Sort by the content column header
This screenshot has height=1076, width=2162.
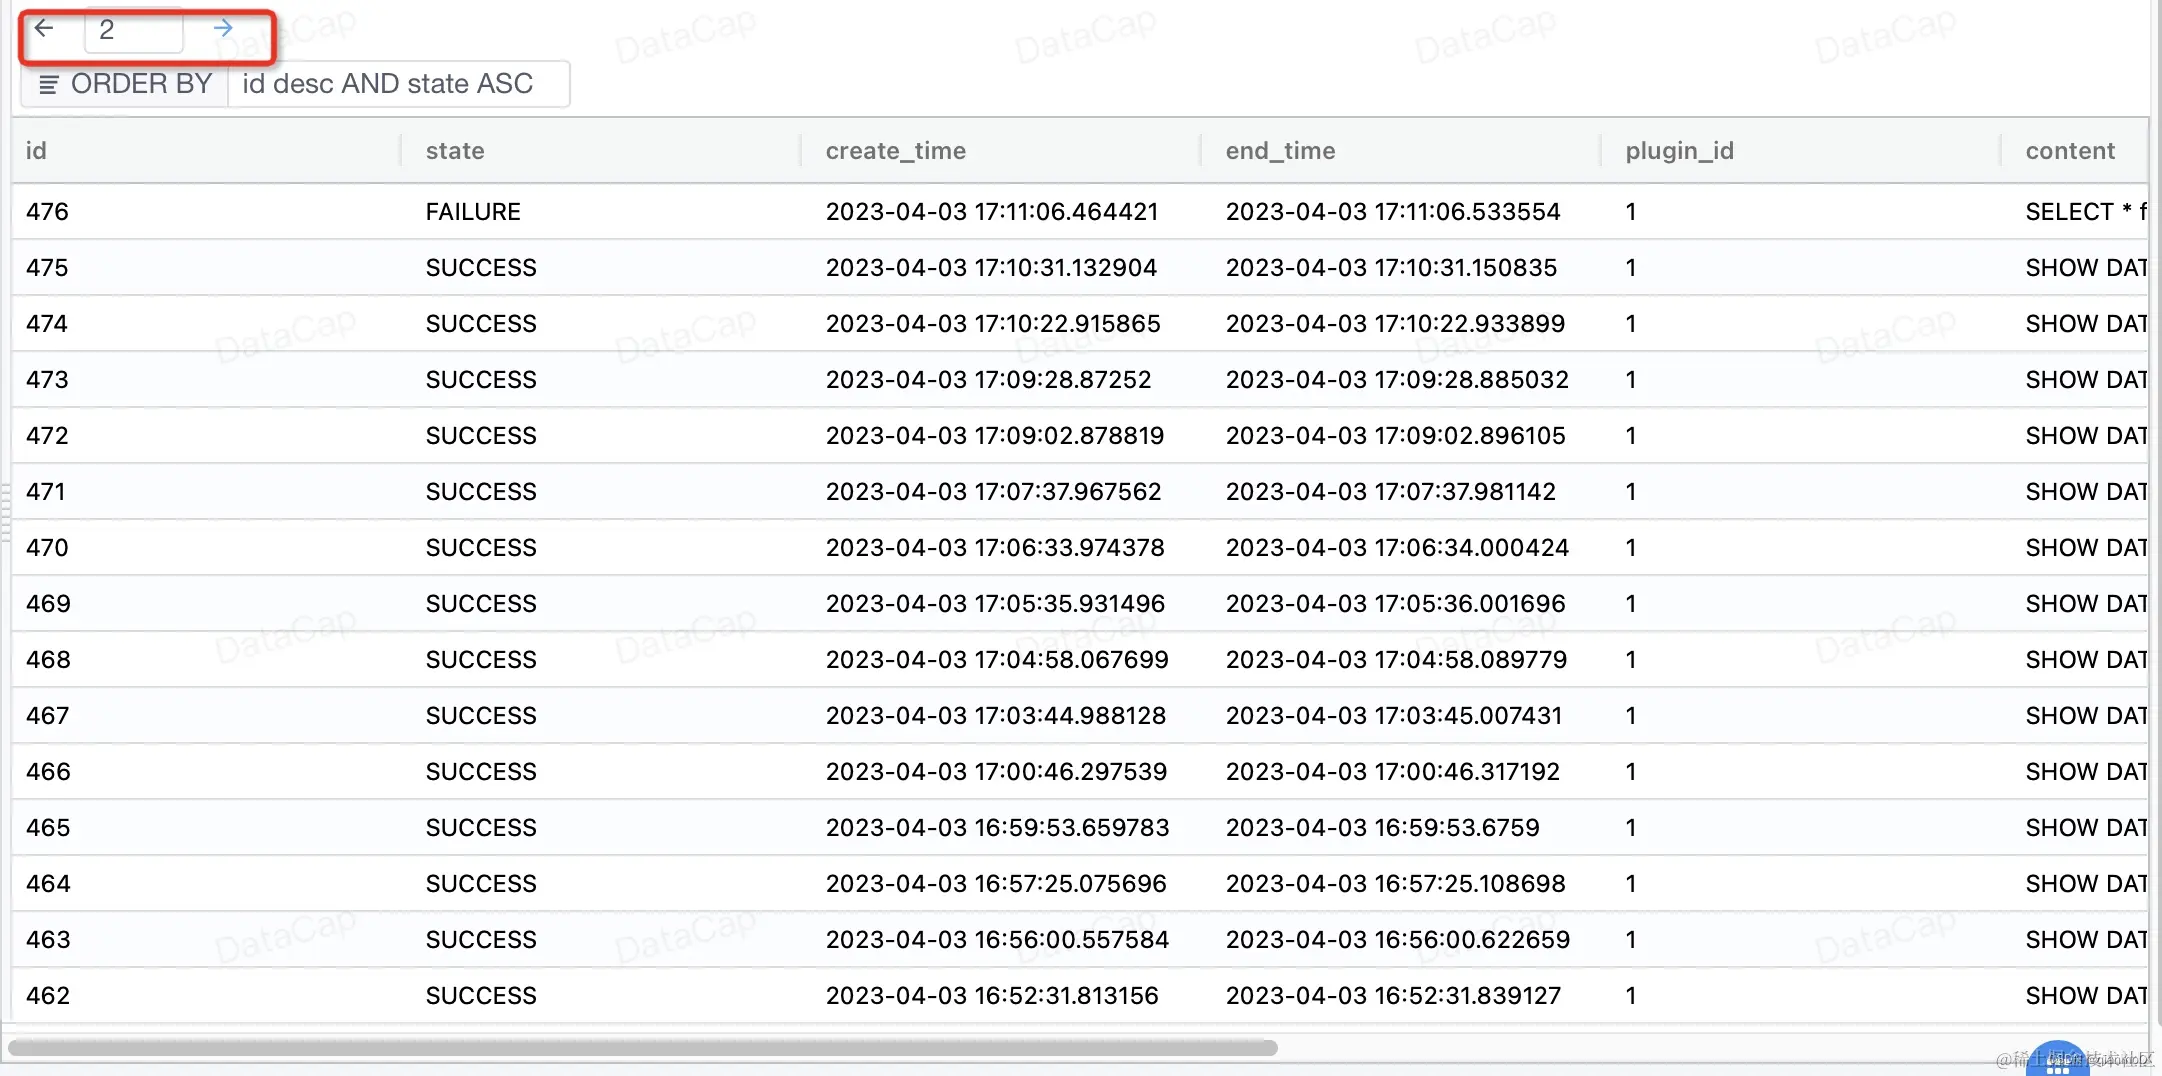[2070, 151]
